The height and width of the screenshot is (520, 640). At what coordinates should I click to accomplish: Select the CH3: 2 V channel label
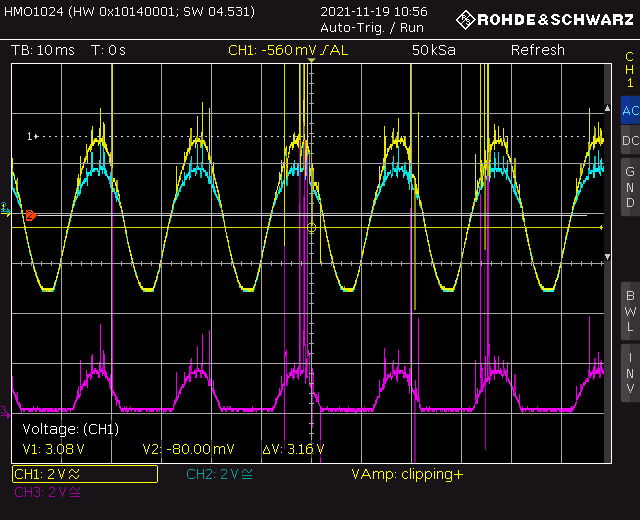click(47, 492)
